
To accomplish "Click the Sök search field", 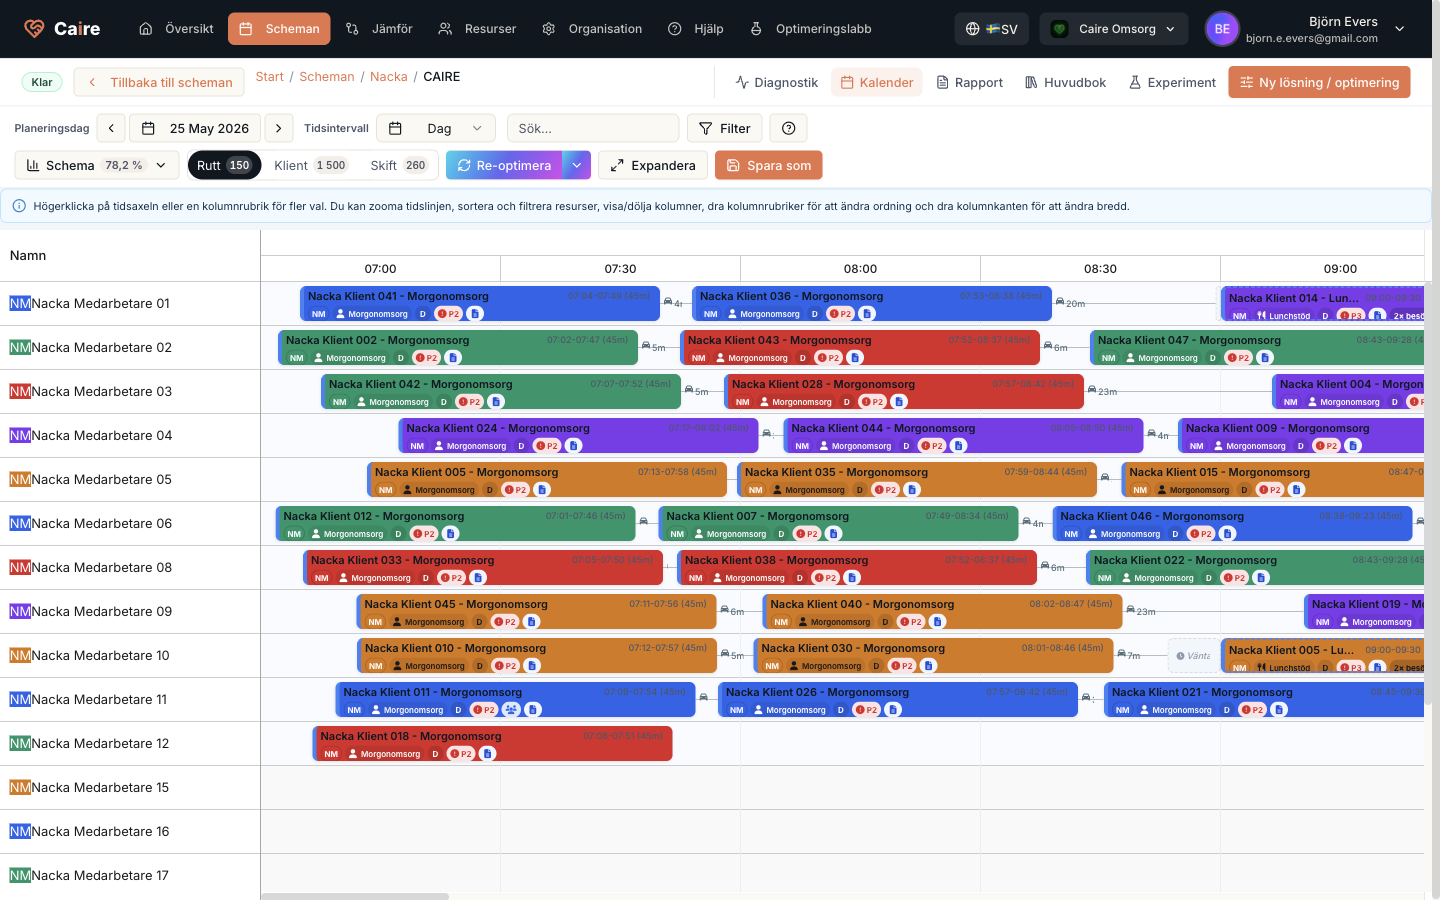I will (593, 128).
